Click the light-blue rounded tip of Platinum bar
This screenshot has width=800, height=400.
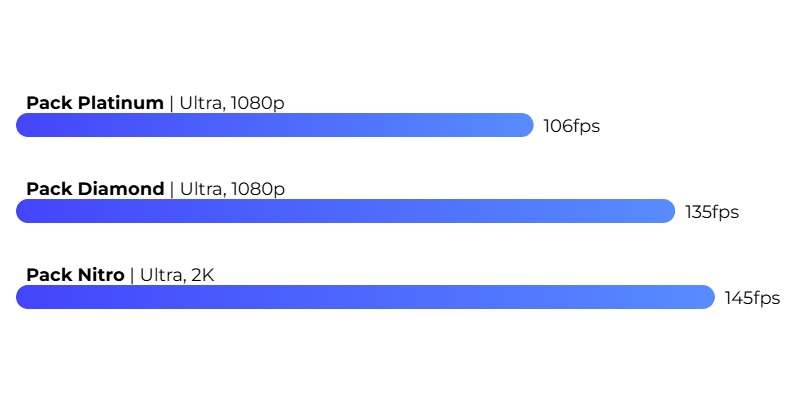[524, 125]
